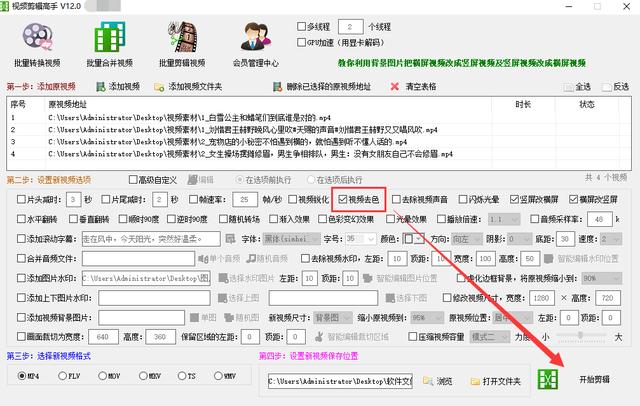The width and height of the screenshot is (640, 406).
Task: Click the 线程 count input field
Action: coord(350,27)
